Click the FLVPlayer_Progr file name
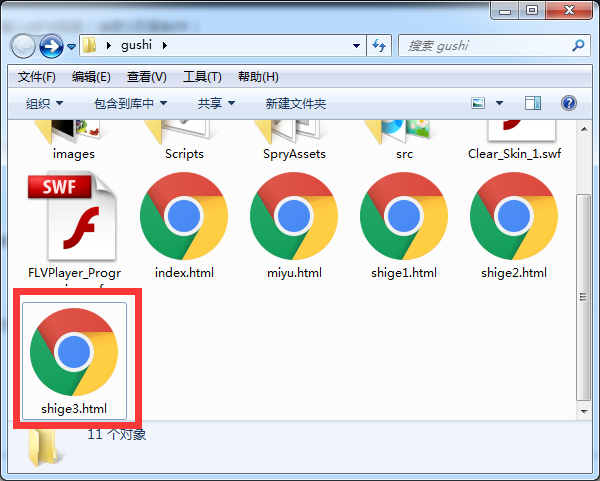Image resolution: width=600 pixels, height=481 pixels. (x=74, y=273)
